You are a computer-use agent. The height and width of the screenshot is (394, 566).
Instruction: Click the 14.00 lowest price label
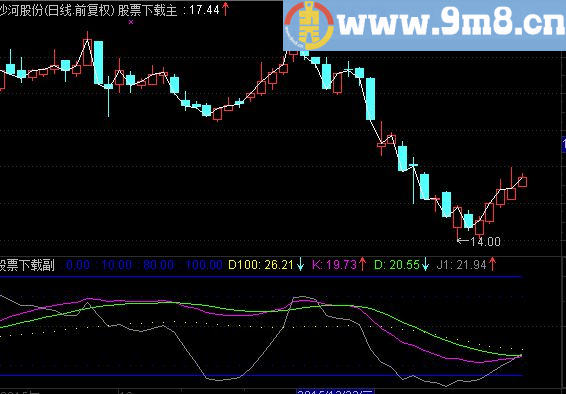click(486, 242)
